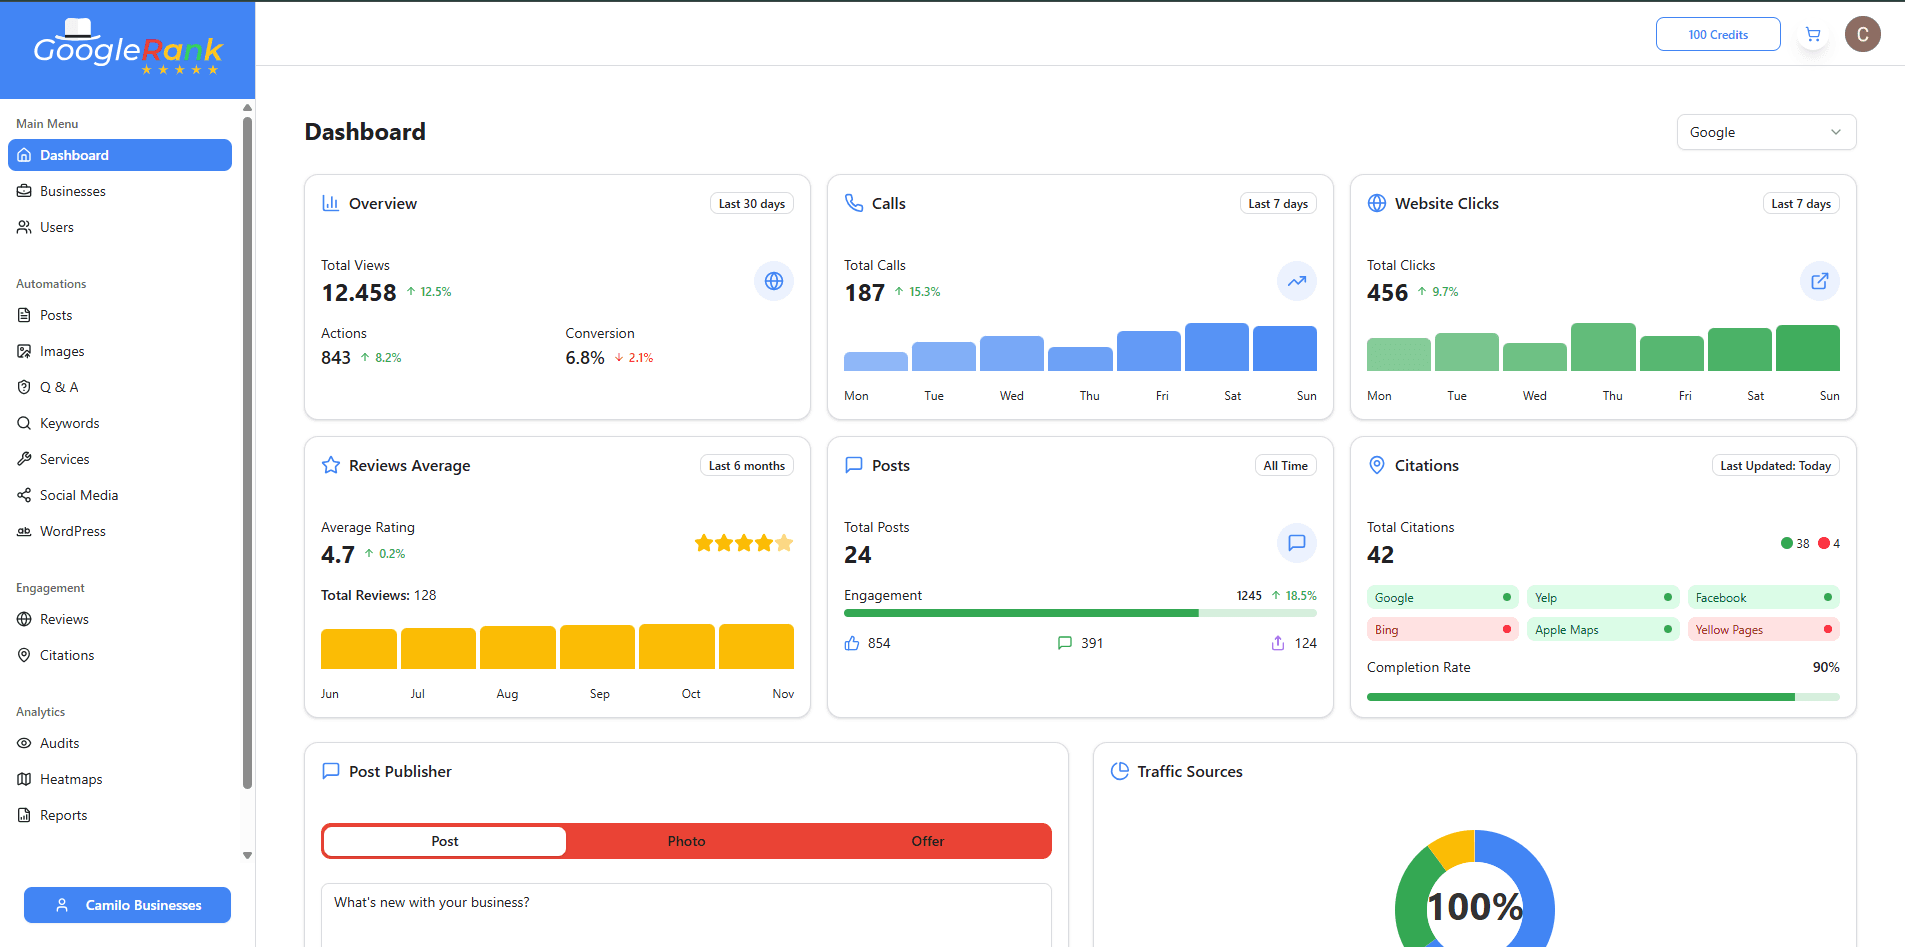This screenshot has width=1905, height=947.
Task: Click the Bing citation chip
Action: point(1443,629)
